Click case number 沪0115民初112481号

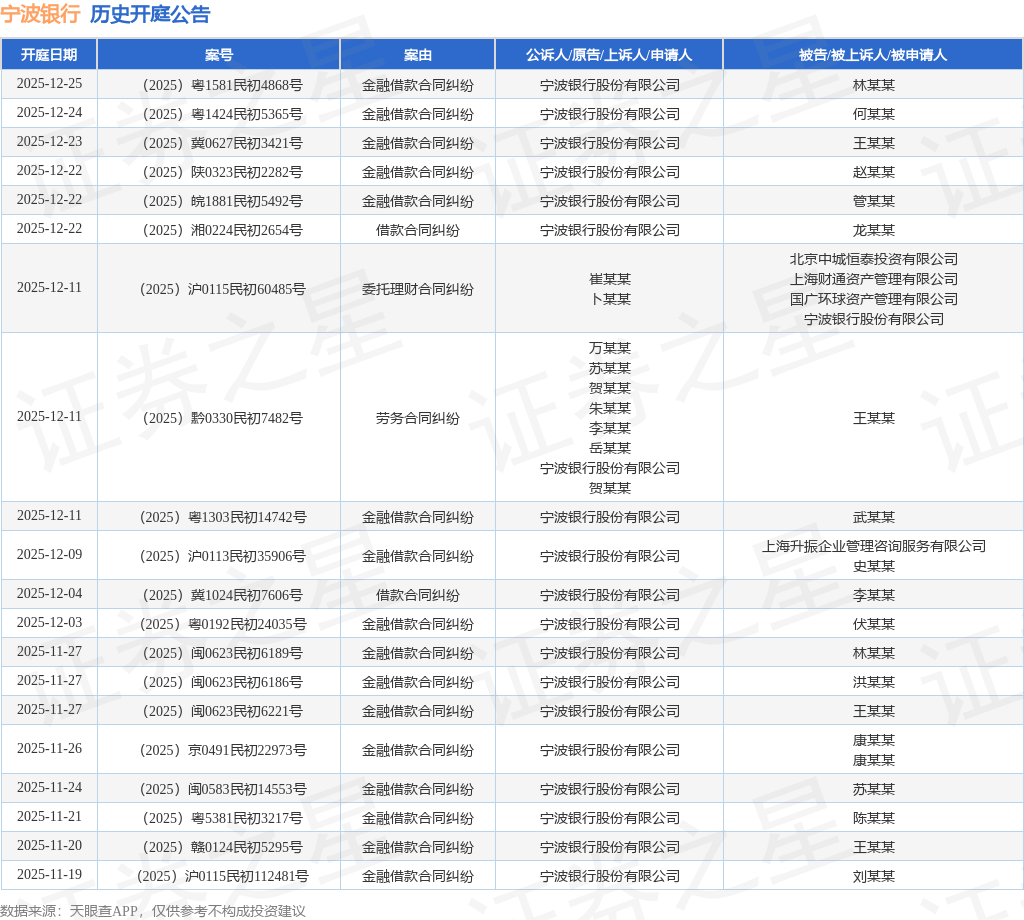tap(223, 876)
